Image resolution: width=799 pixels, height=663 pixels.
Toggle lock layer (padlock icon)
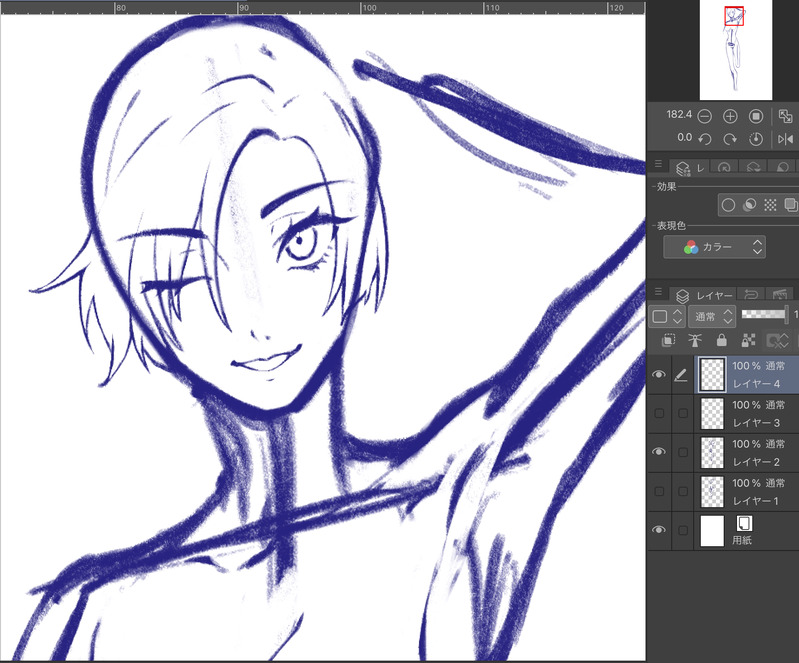pyautogui.click(x=721, y=340)
